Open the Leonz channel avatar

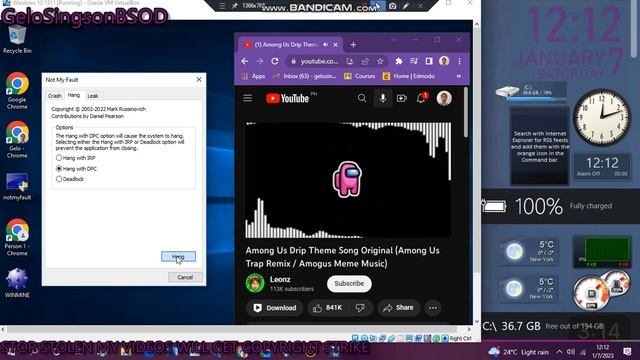click(x=255, y=283)
